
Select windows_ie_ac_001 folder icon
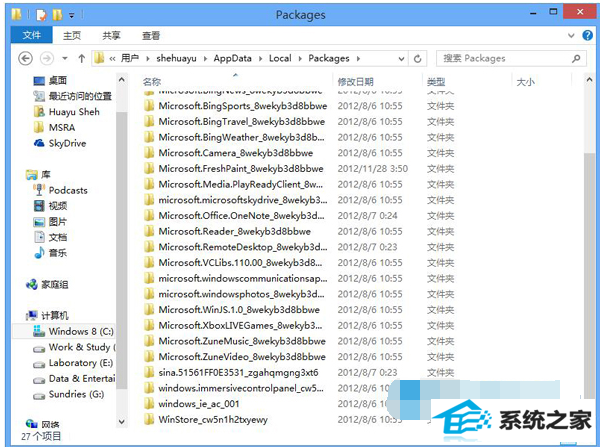pyautogui.click(x=149, y=404)
